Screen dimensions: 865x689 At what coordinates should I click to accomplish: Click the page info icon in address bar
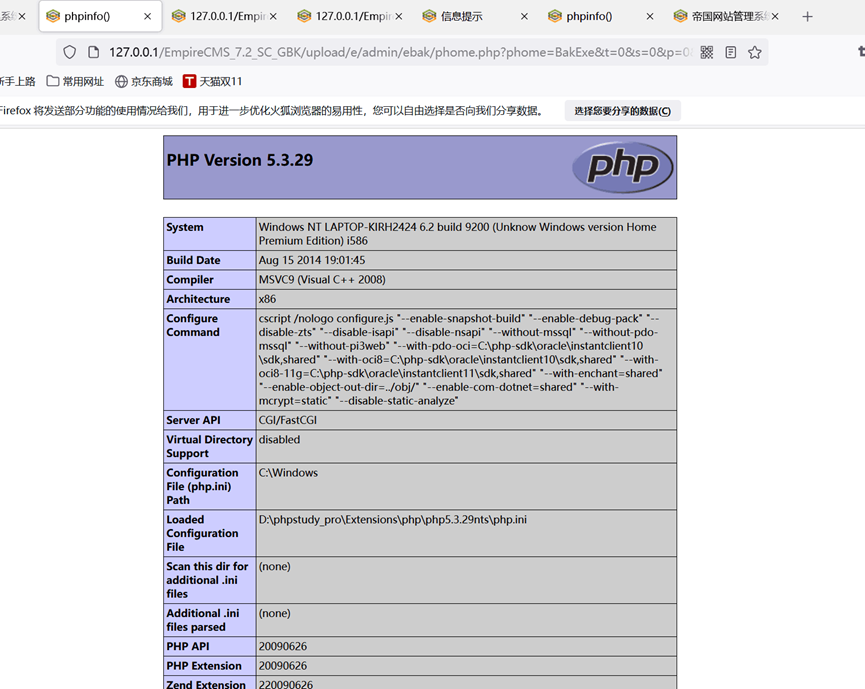(94, 52)
